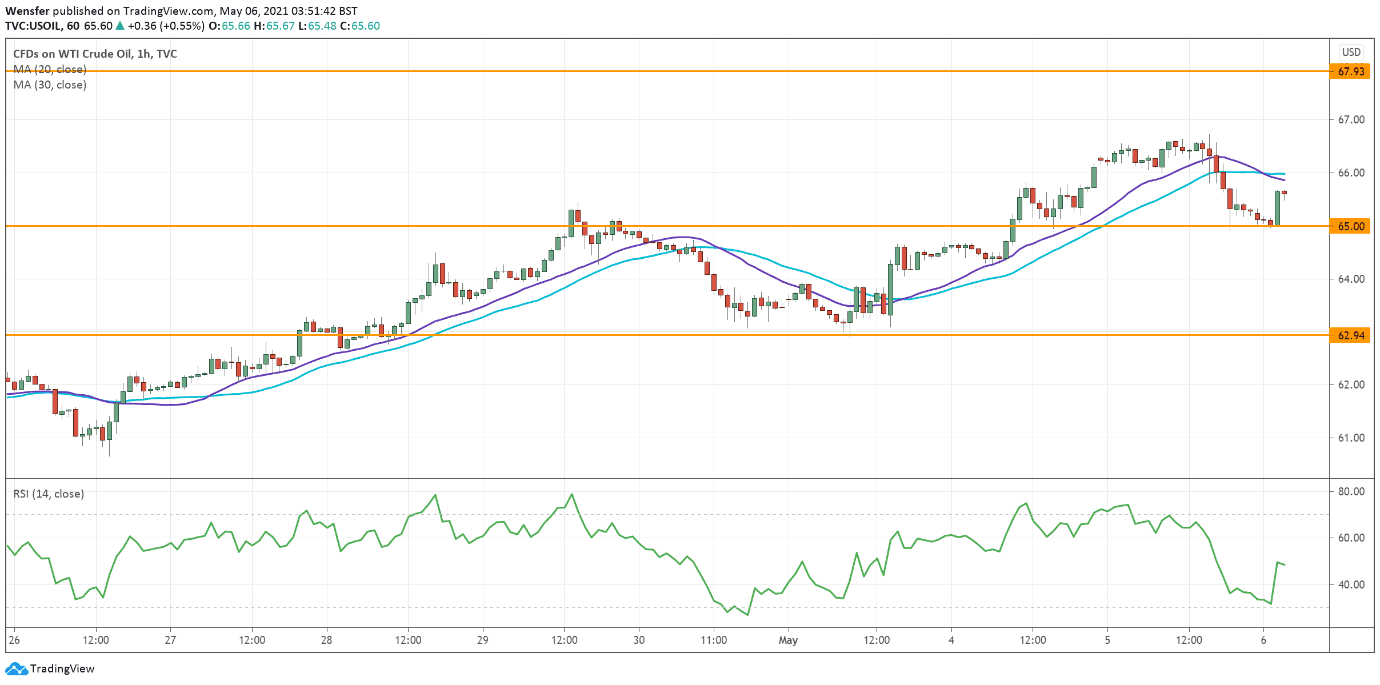Image resolution: width=1380 pixels, height=685 pixels.
Task: Open the USD currency selector on price axis
Action: tap(1351, 52)
